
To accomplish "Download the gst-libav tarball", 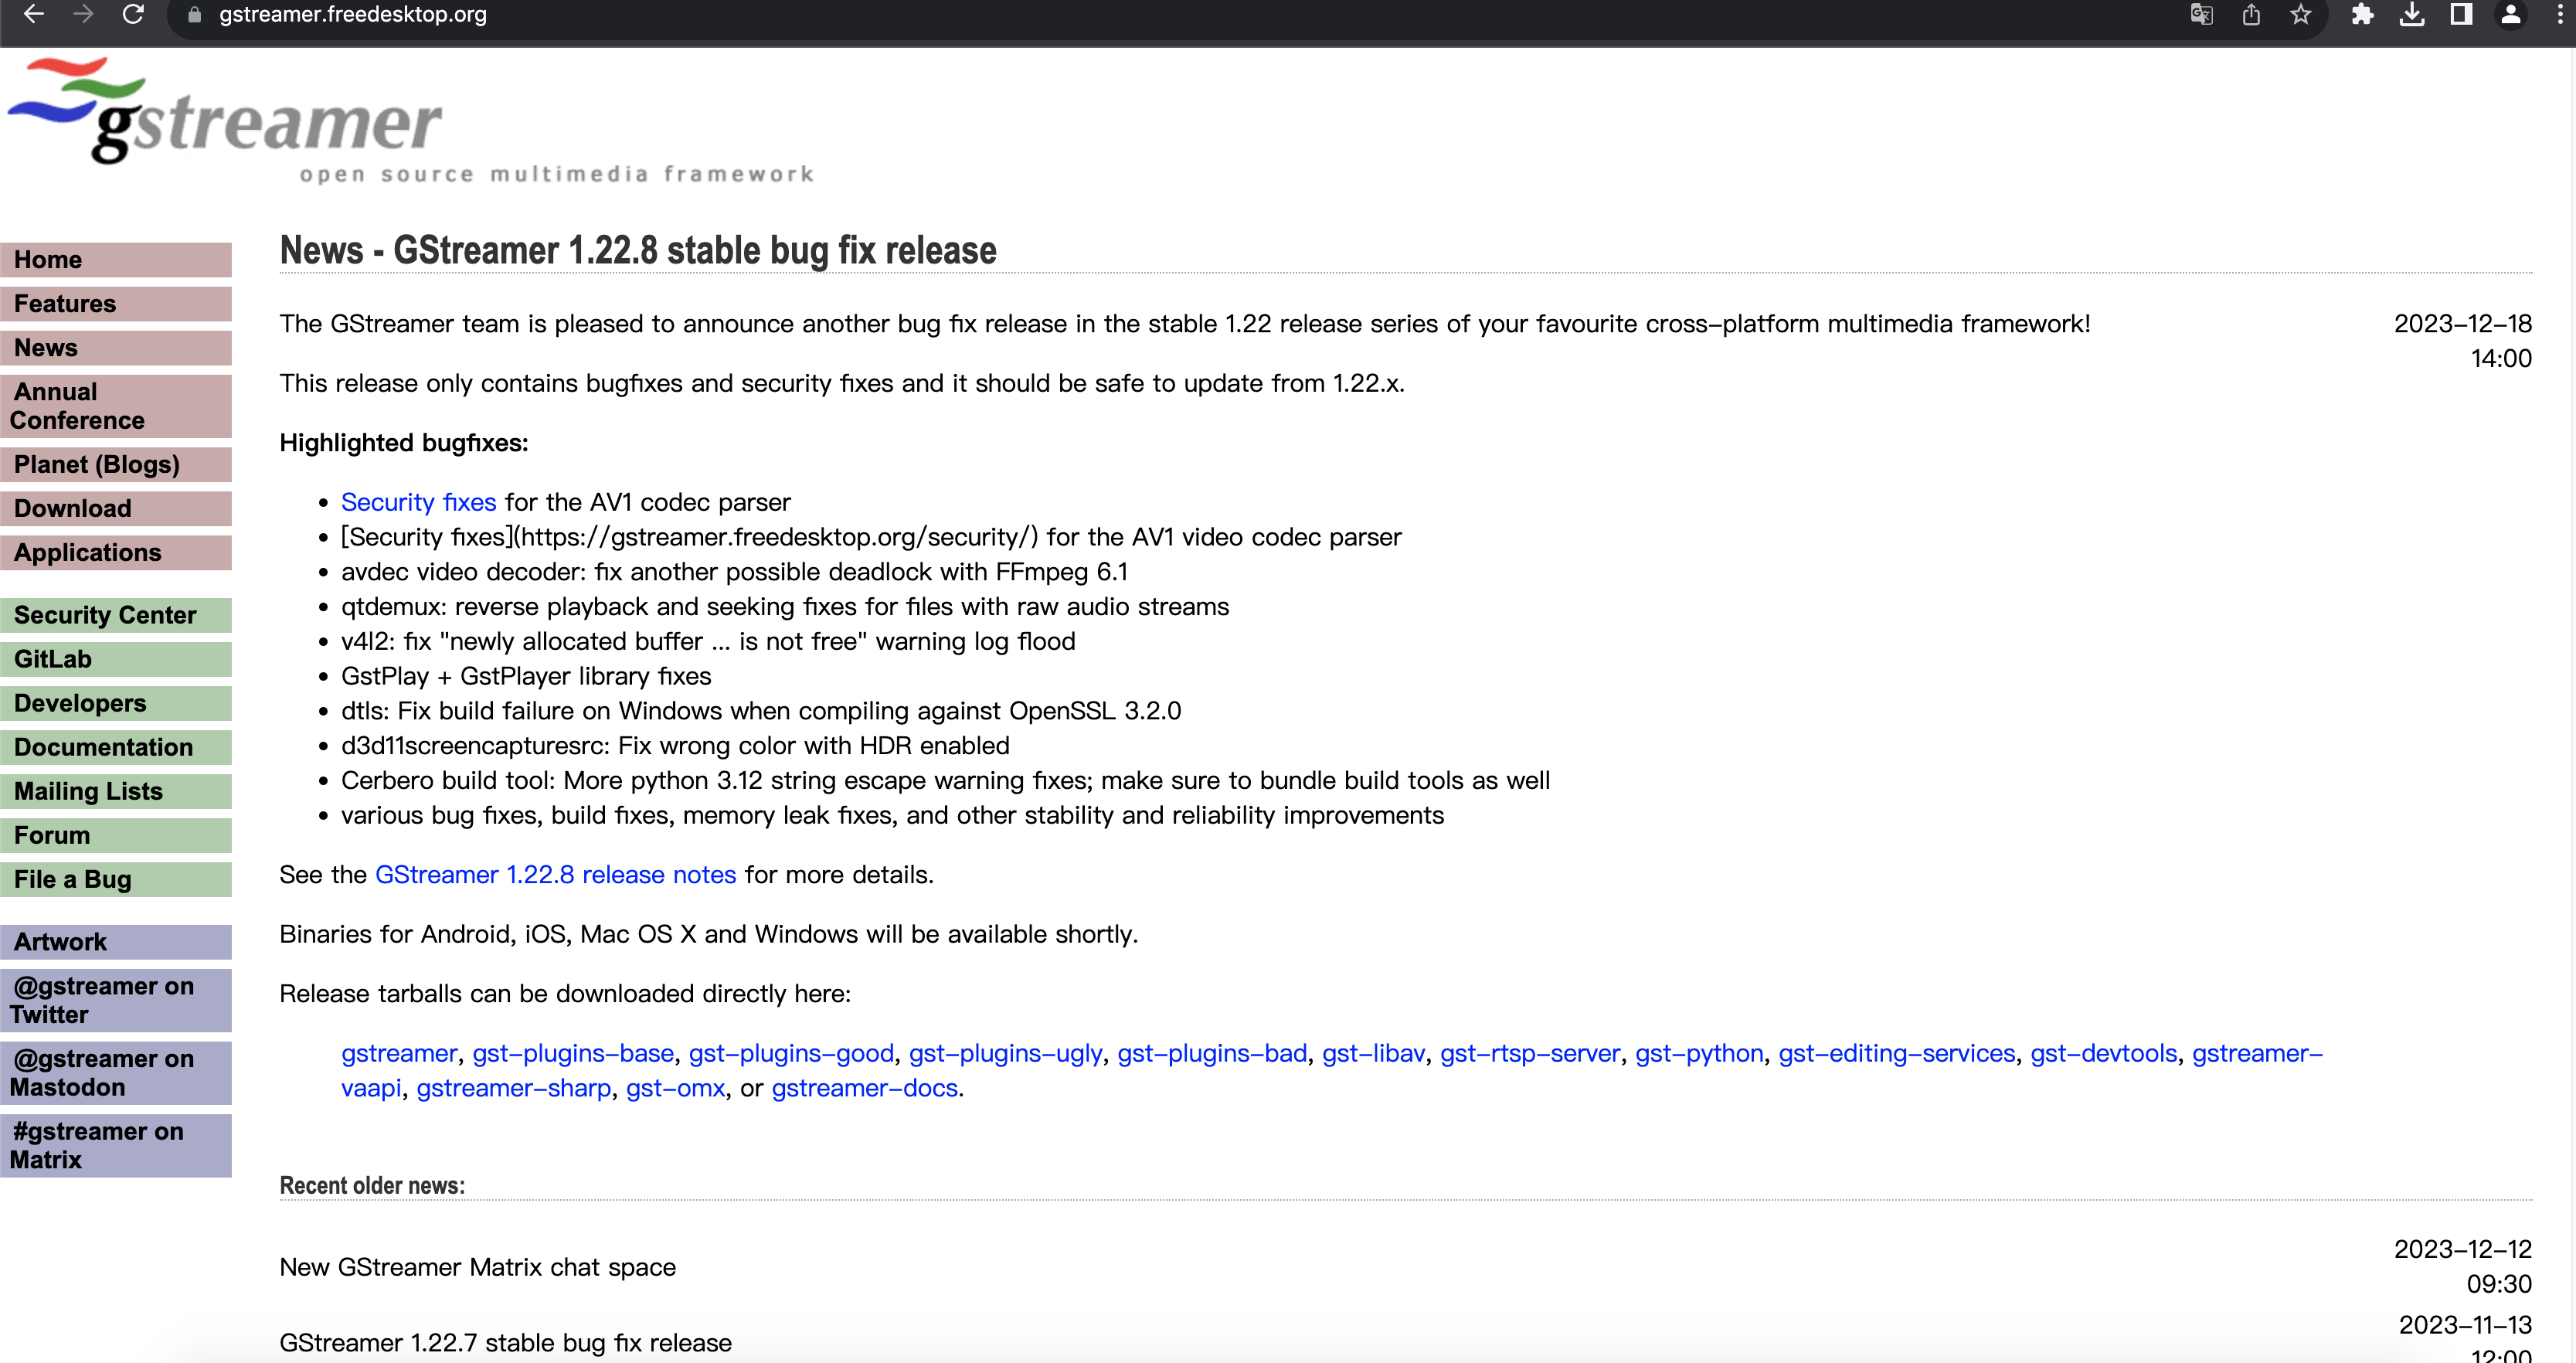I will (1373, 1054).
